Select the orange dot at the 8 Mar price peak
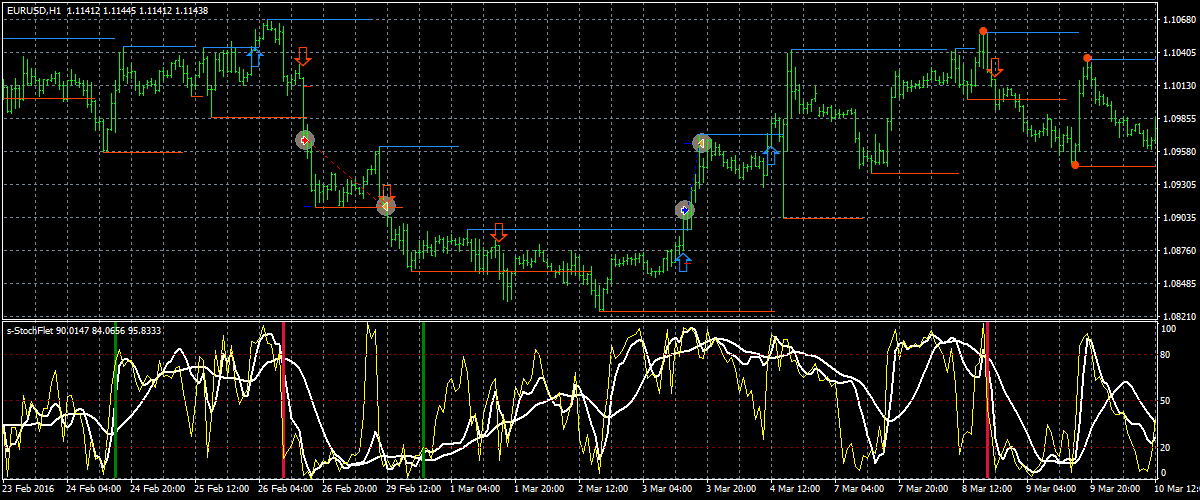Screen dimensions: 1200x500 point(983,31)
